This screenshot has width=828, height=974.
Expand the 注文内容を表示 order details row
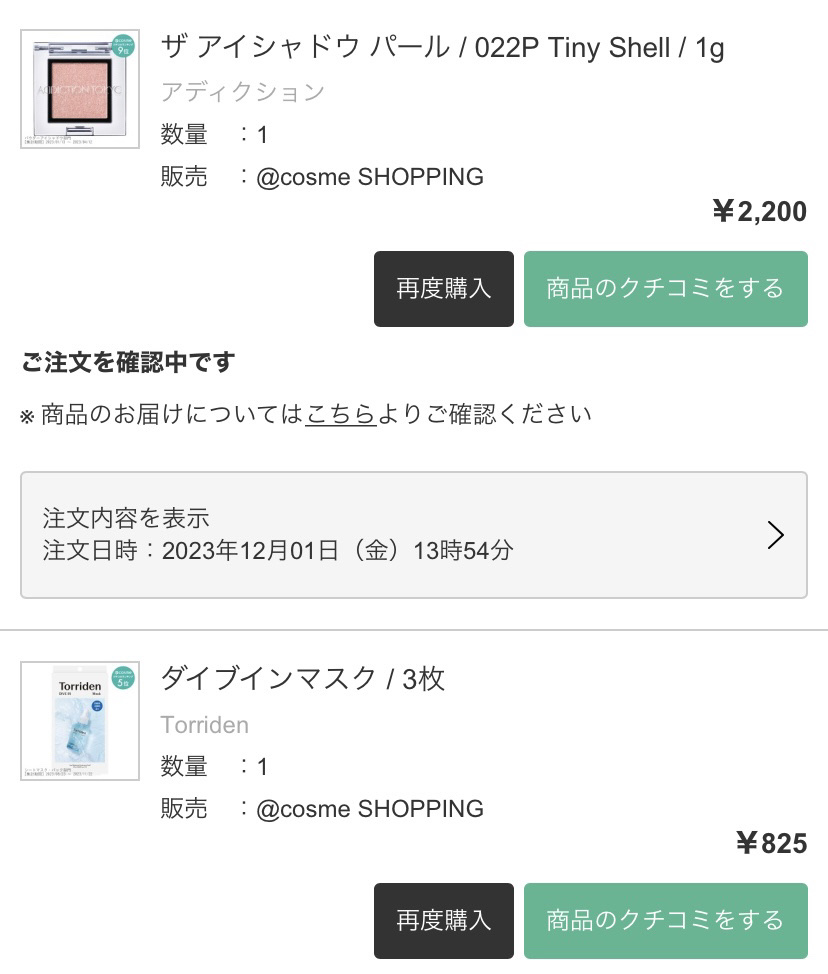[413, 535]
